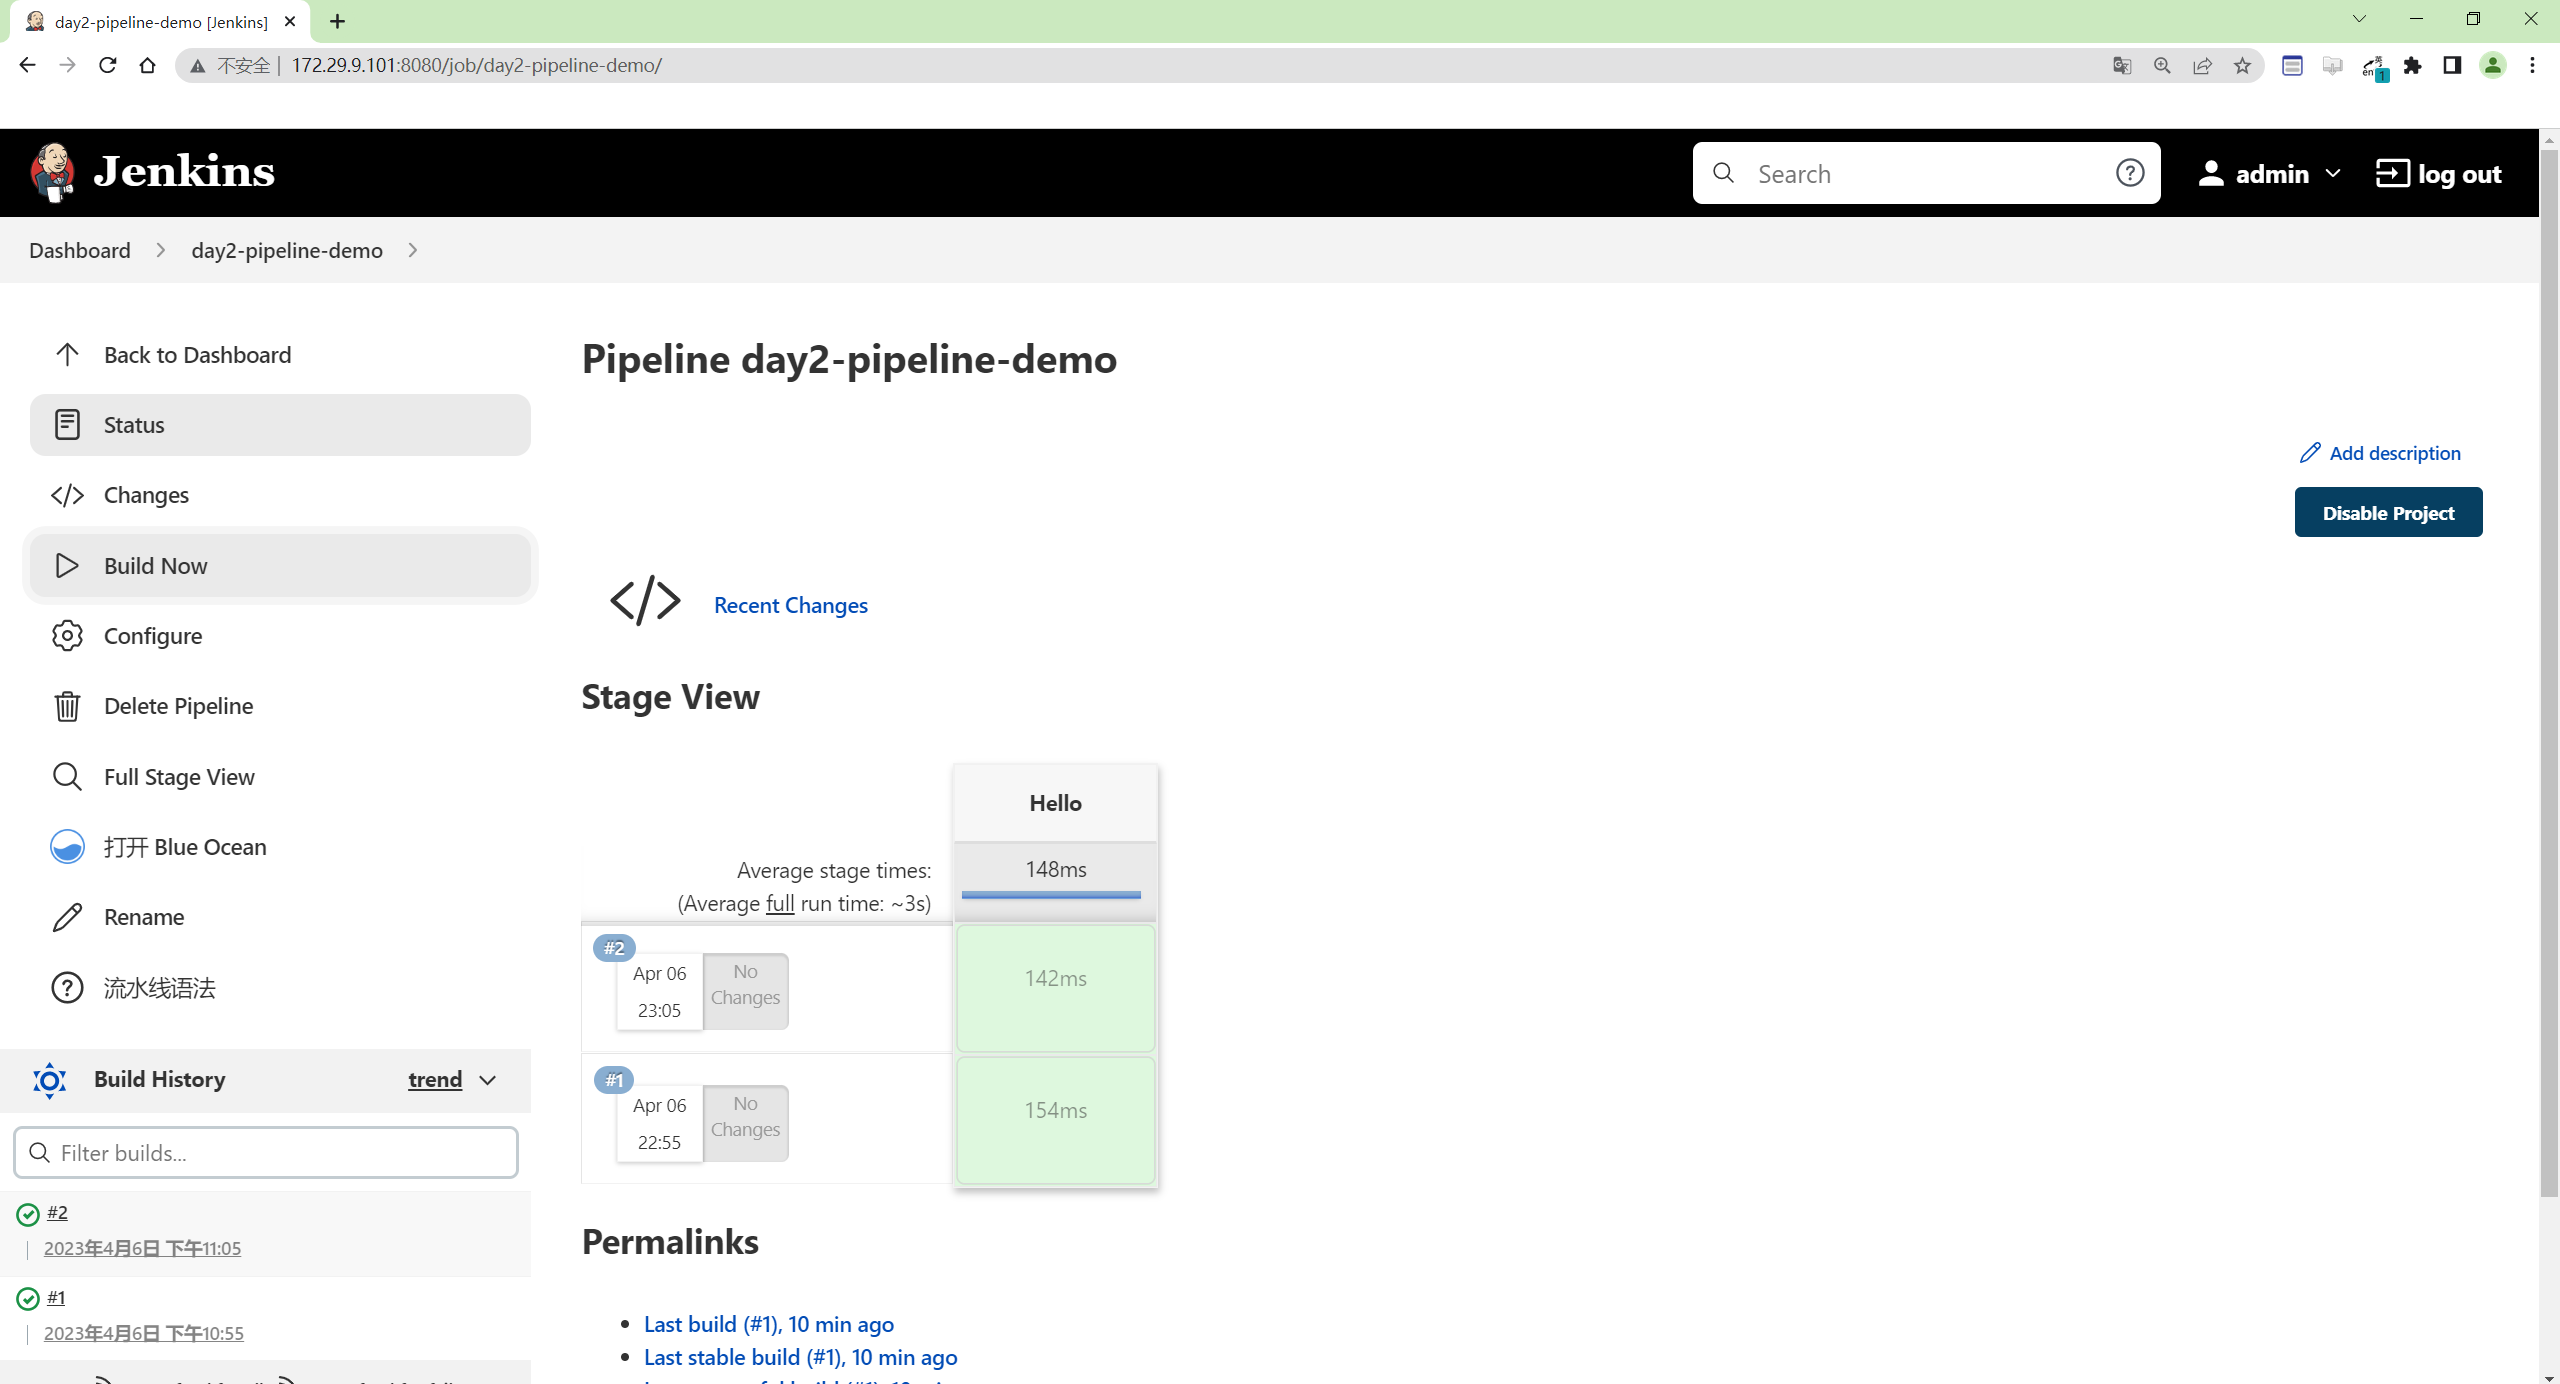Click the Blue Ocean wave icon
The image size is (2560, 1384).
pos(67,847)
